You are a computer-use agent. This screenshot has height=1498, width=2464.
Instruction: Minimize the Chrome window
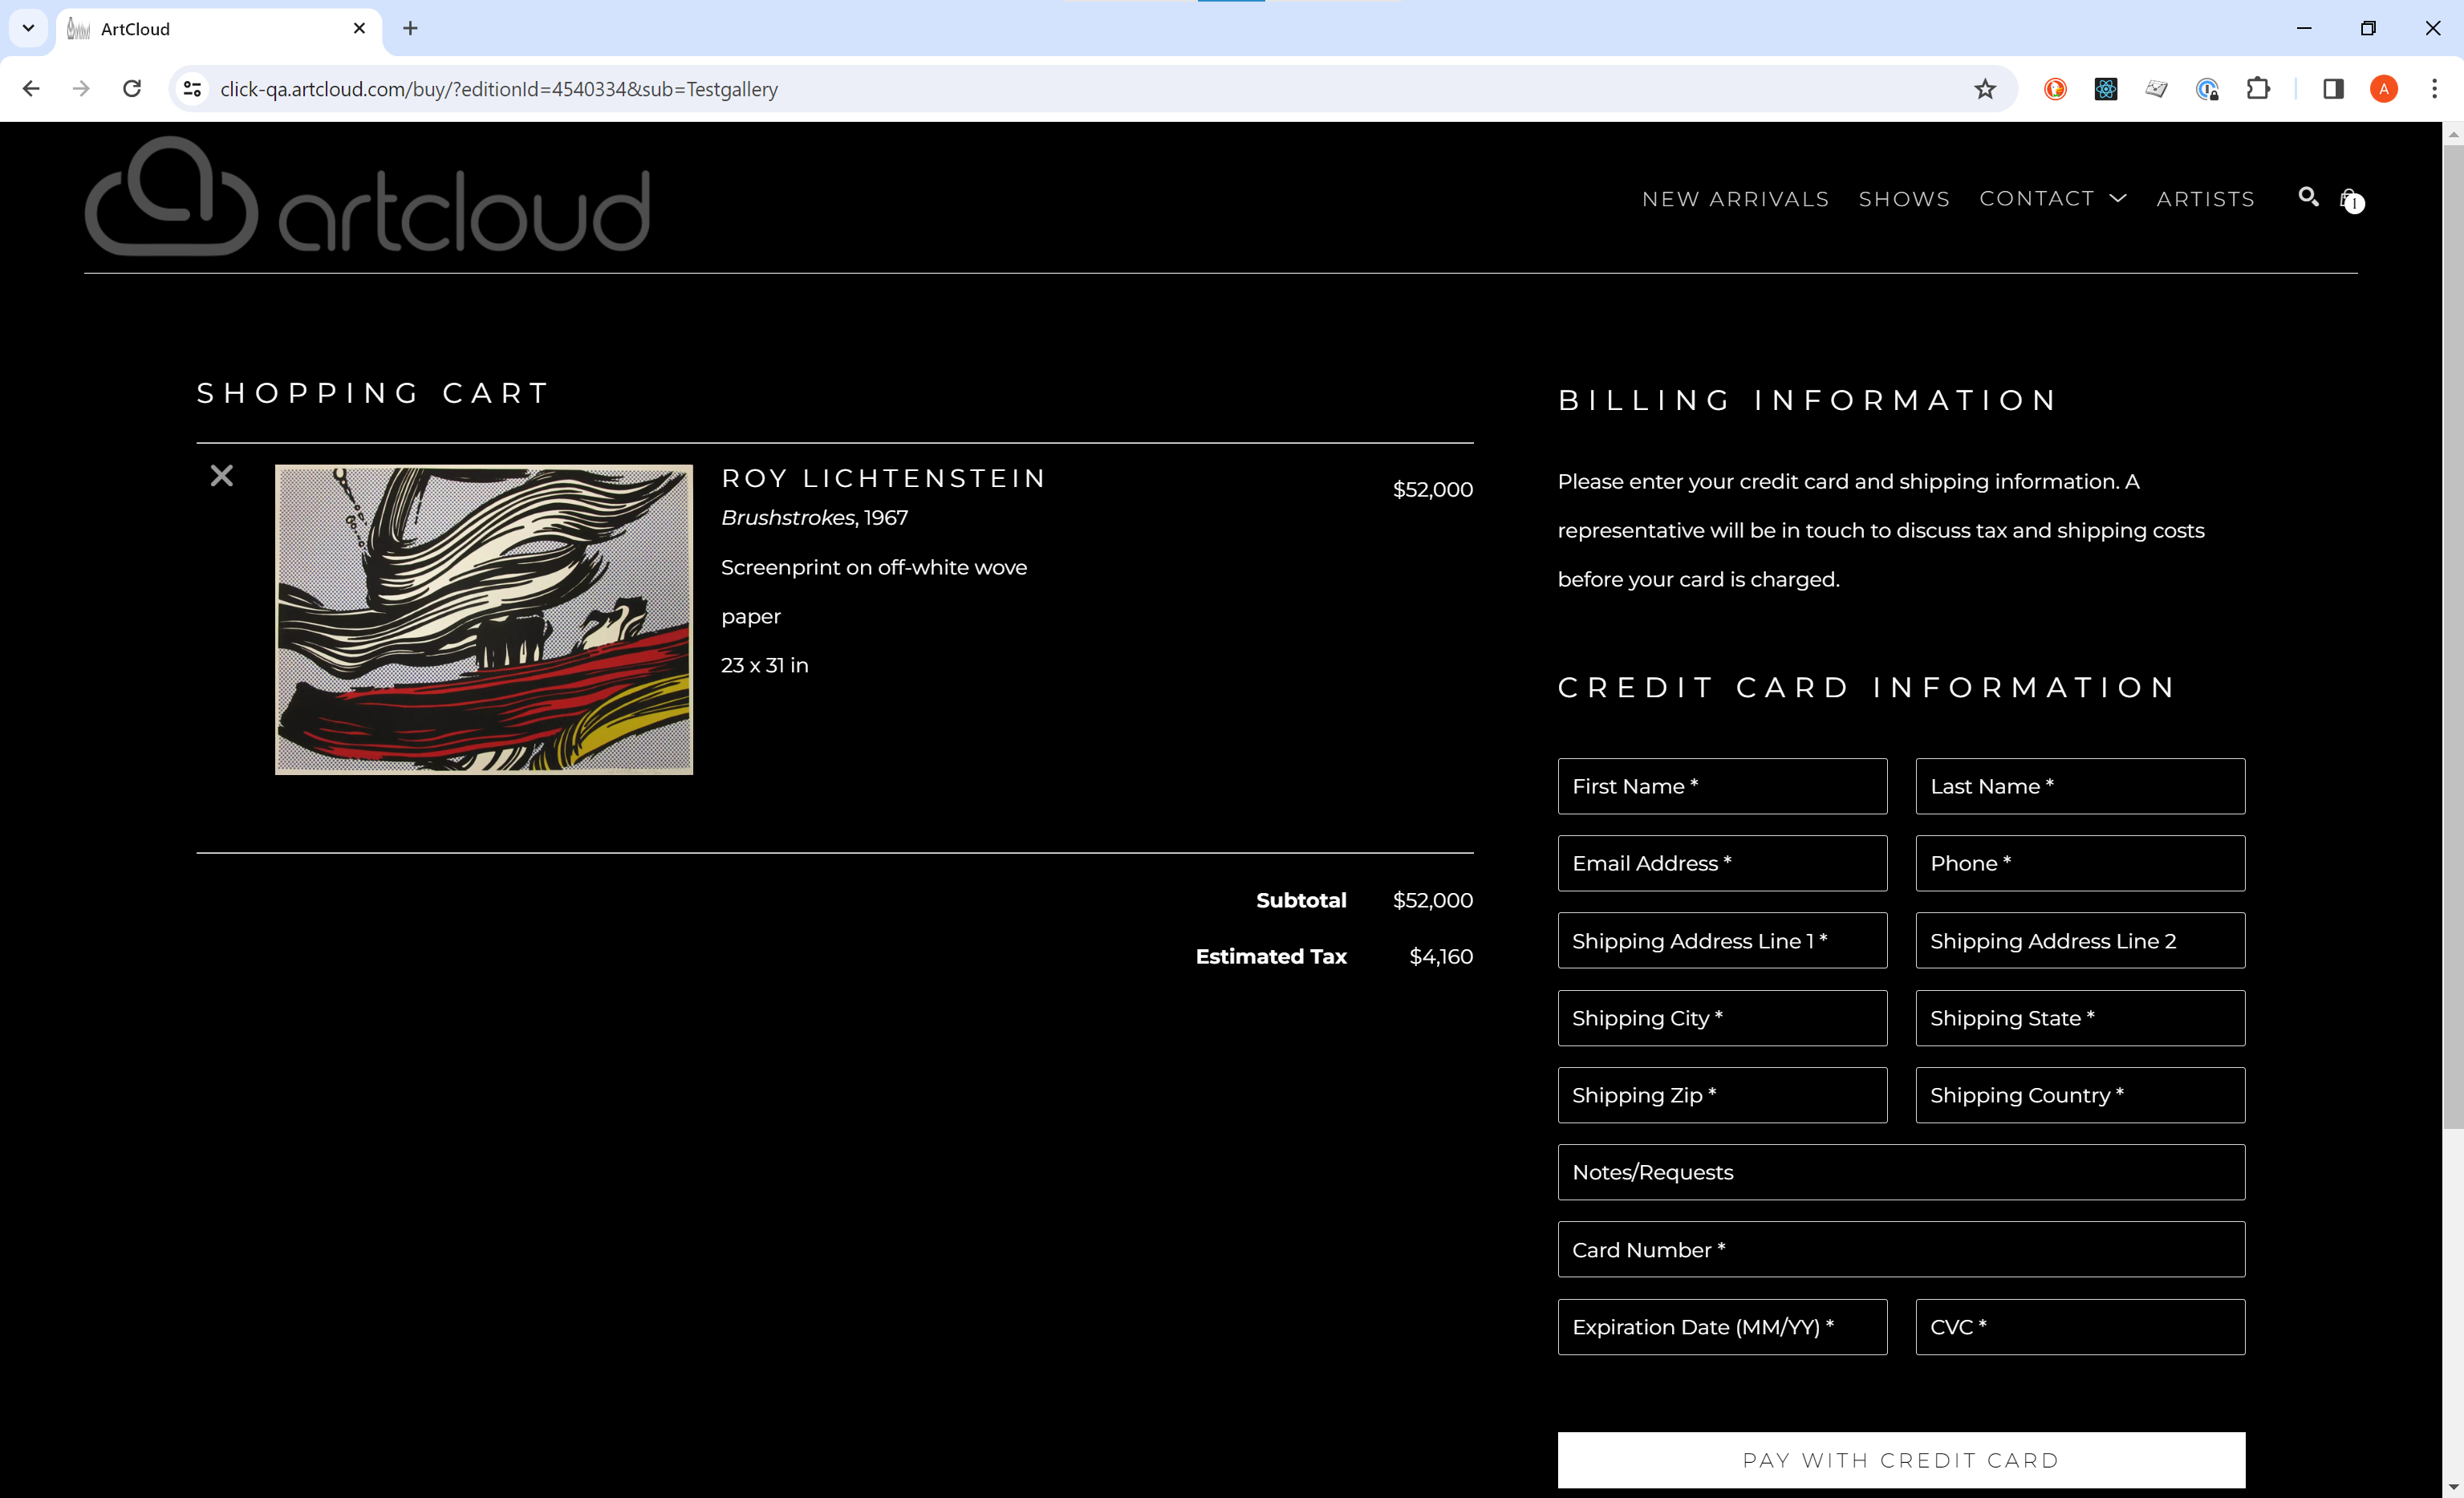(2304, 28)
